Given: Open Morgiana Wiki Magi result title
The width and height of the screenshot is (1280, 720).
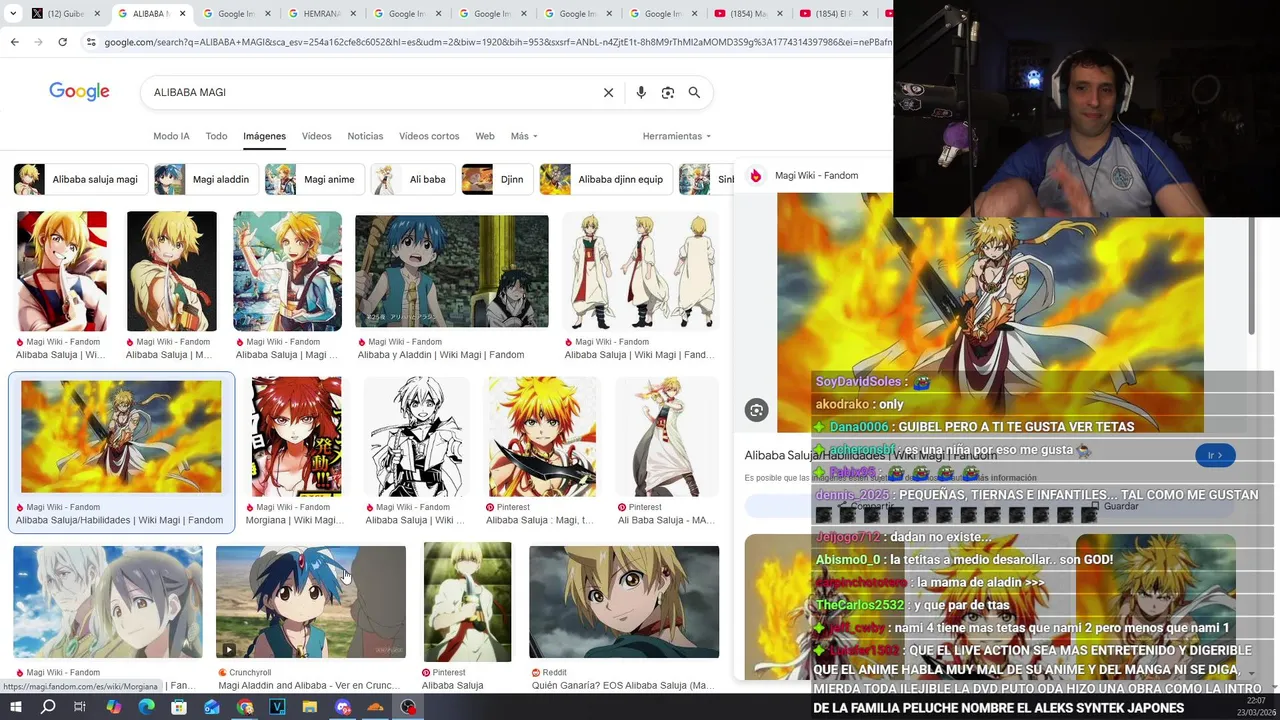Looking at the screenshot, I should click(294, 520).
